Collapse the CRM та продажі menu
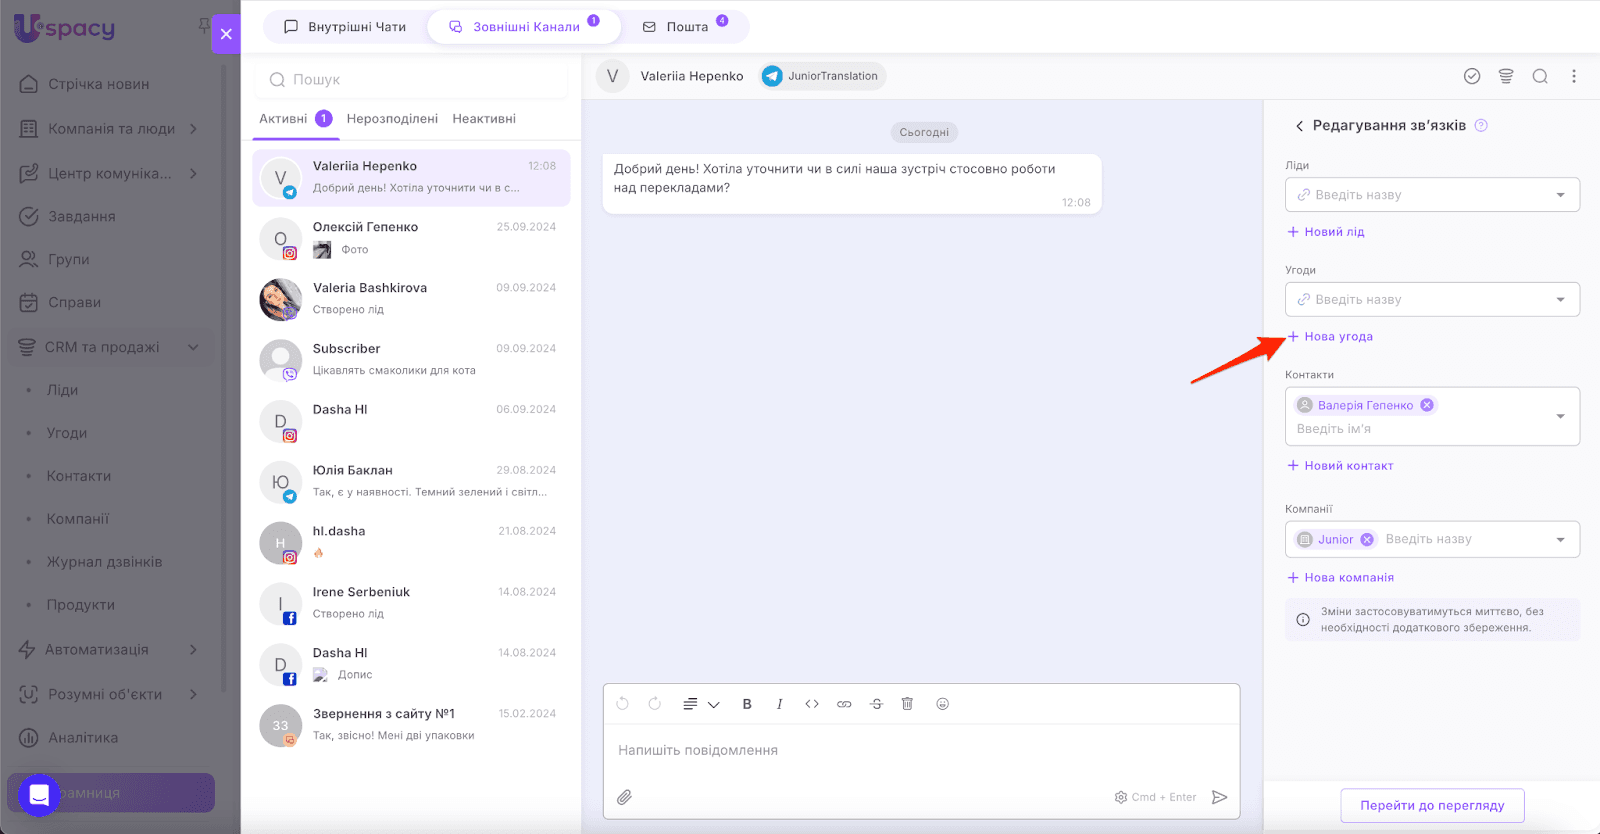 coord(193,347)
